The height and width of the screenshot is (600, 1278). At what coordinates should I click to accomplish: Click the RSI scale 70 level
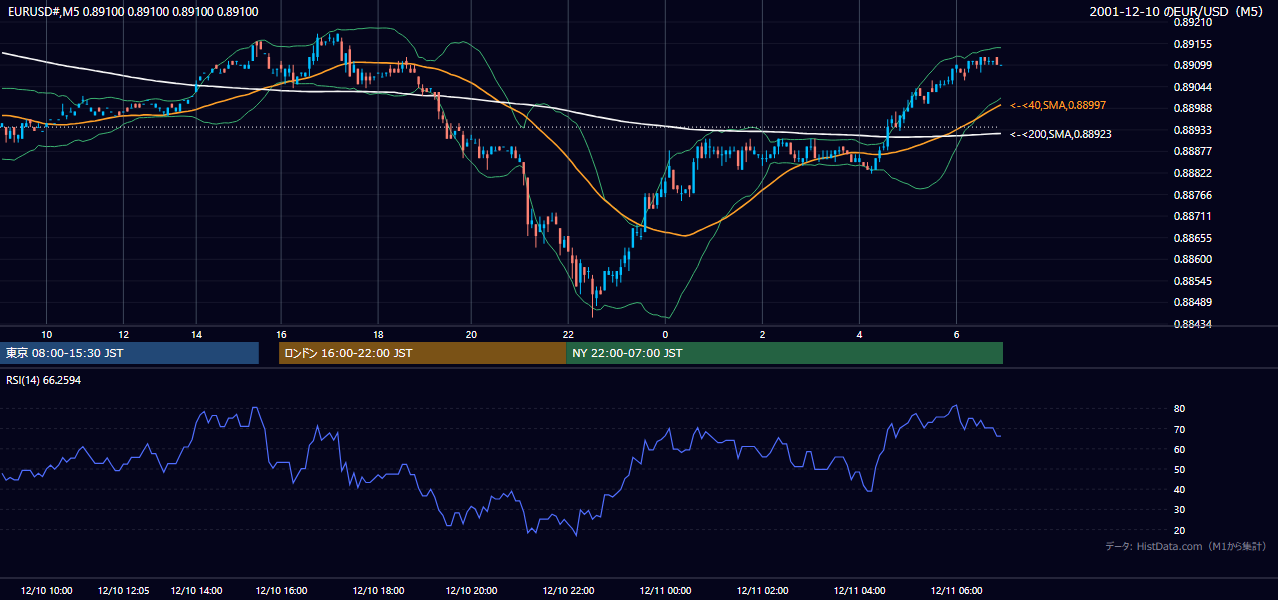point(1179,429)
